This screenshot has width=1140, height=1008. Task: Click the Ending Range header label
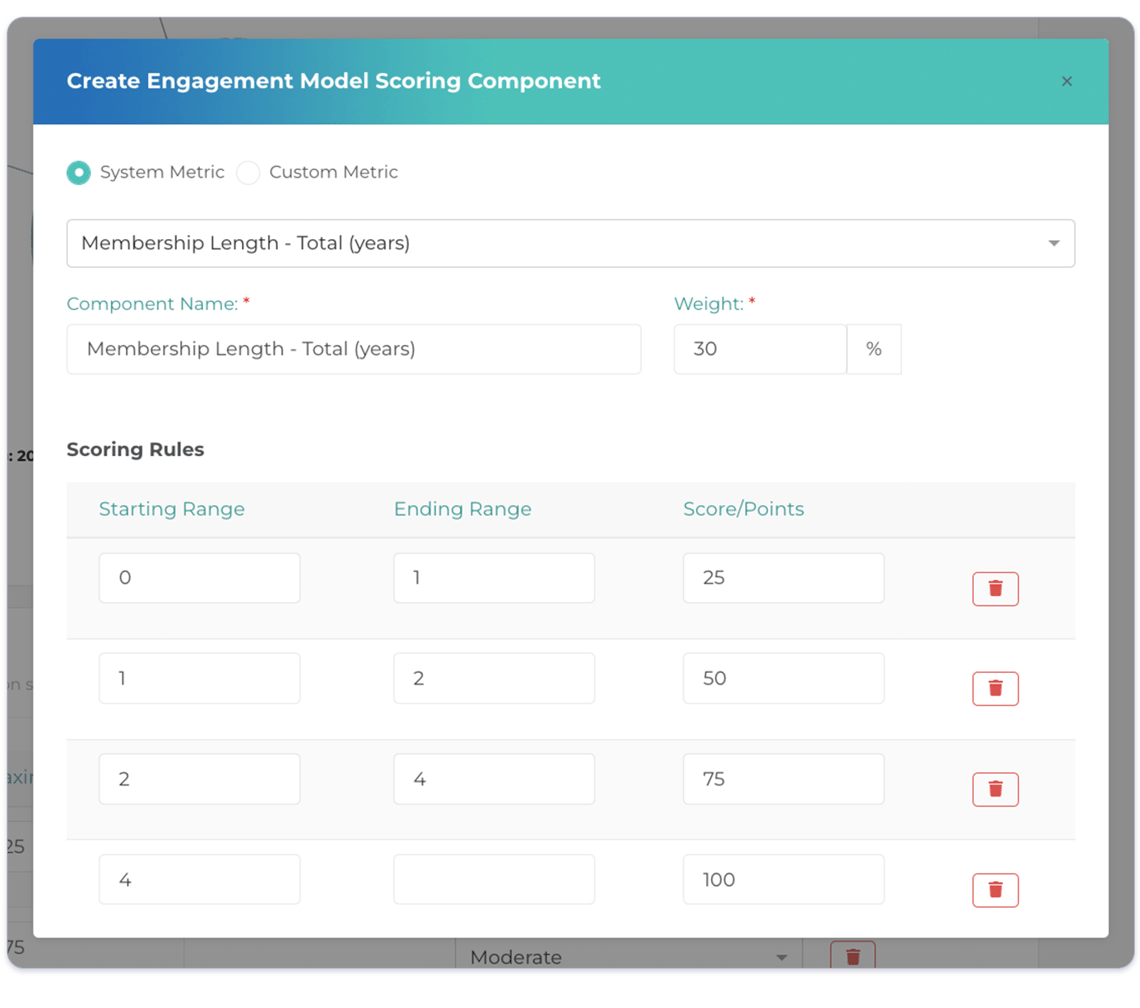coord(462,509)
